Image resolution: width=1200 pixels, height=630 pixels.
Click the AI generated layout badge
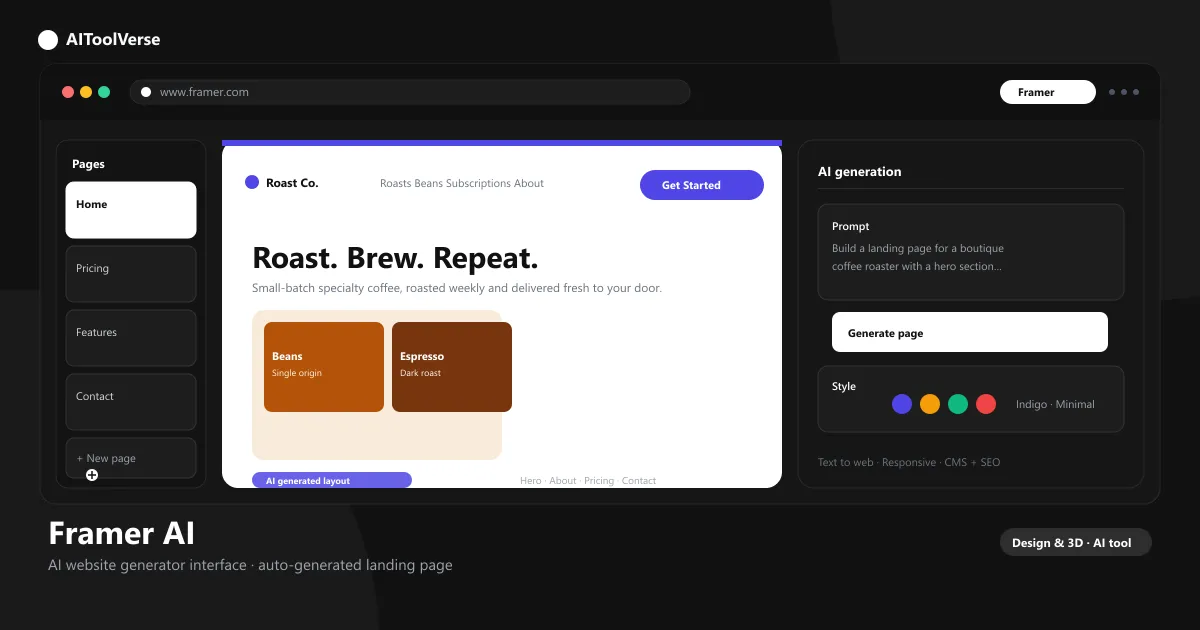point(332,480)
